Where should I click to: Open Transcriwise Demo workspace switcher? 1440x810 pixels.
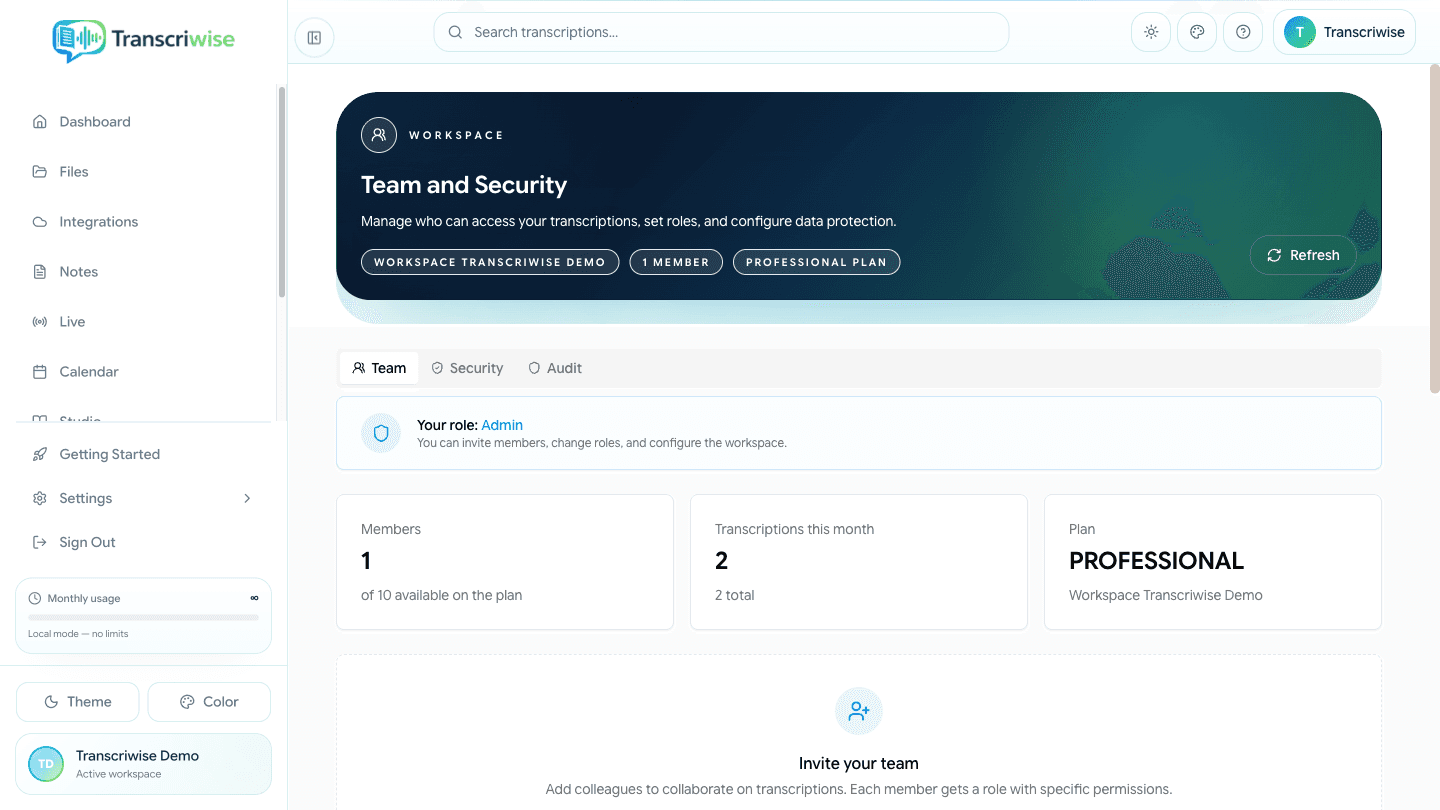(144, 764)
